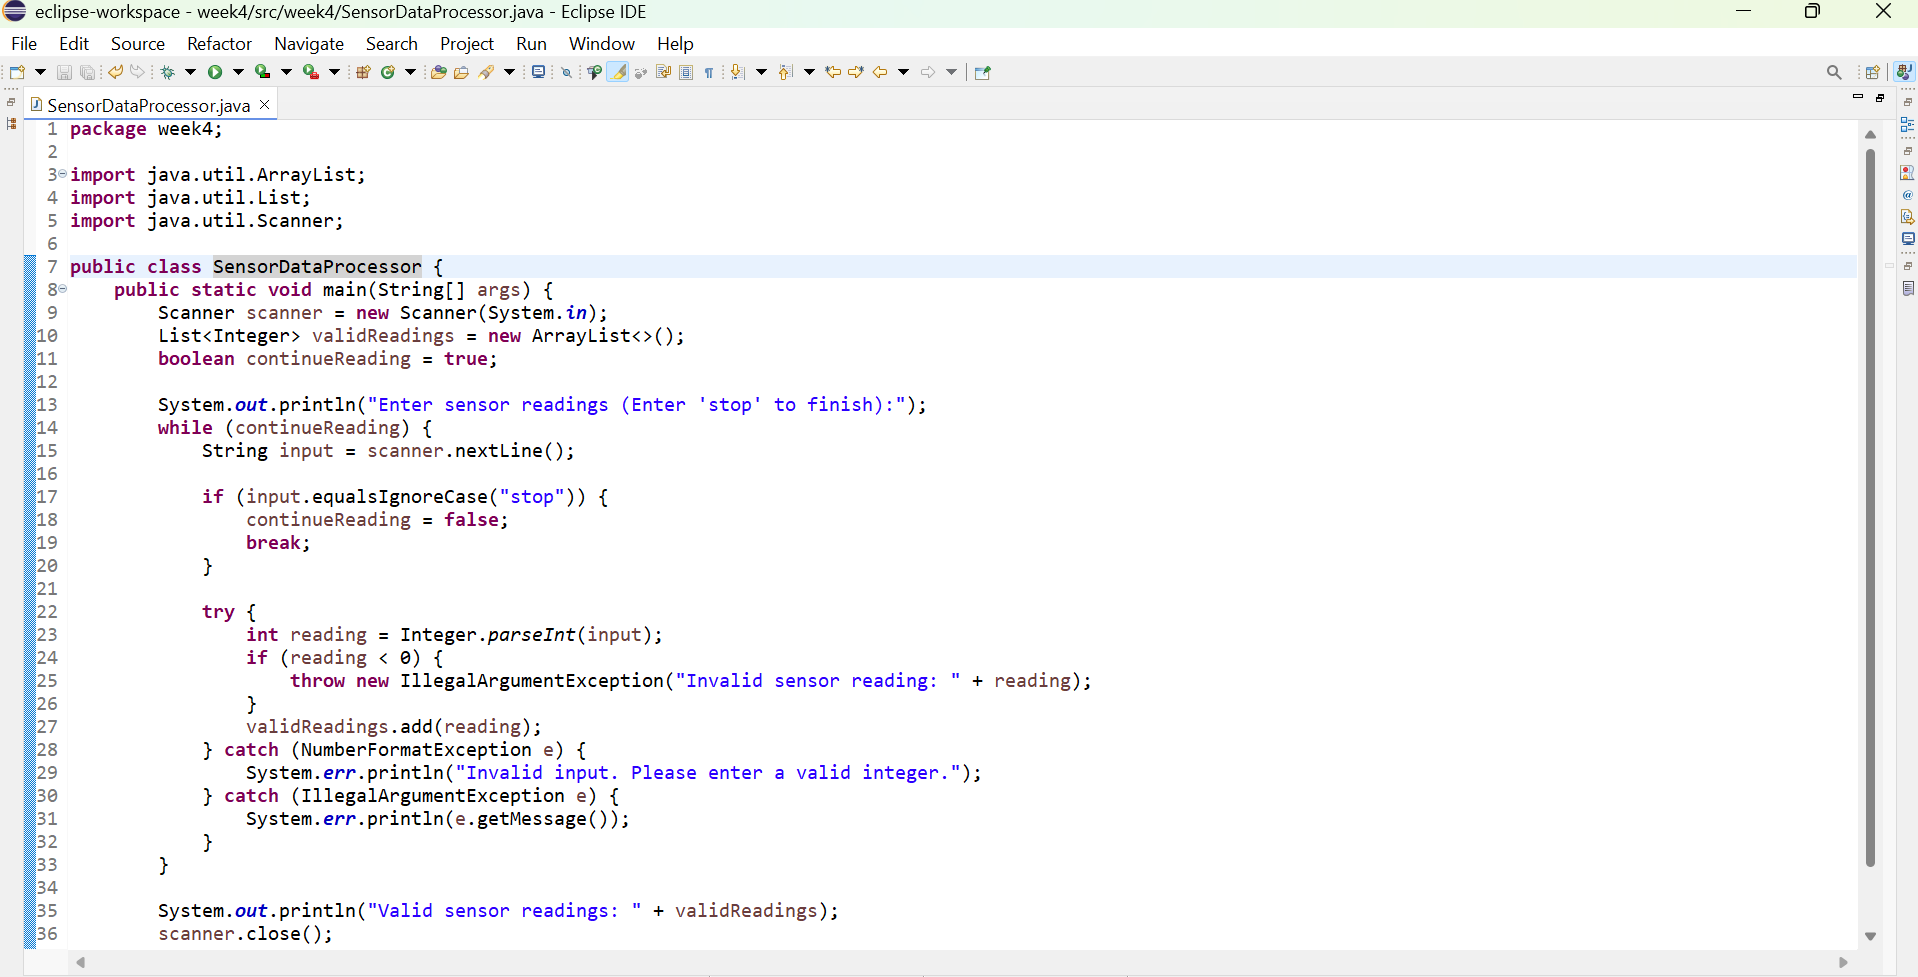
Task: Click the magnifier search icon at top right
Action: tap(1834, 72)
